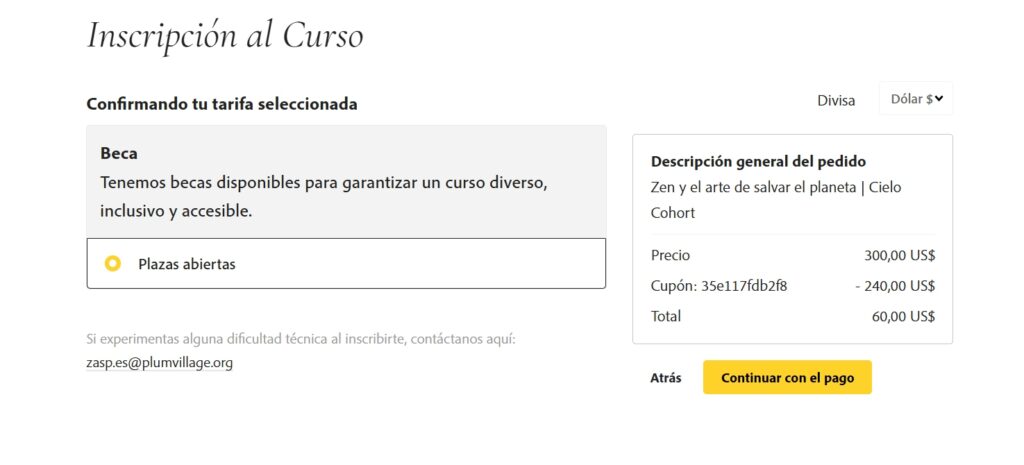The height and width of the screenshot is (465, 1024).
Task: Click the Plazas abiertas label text
Action: [187, 265]
